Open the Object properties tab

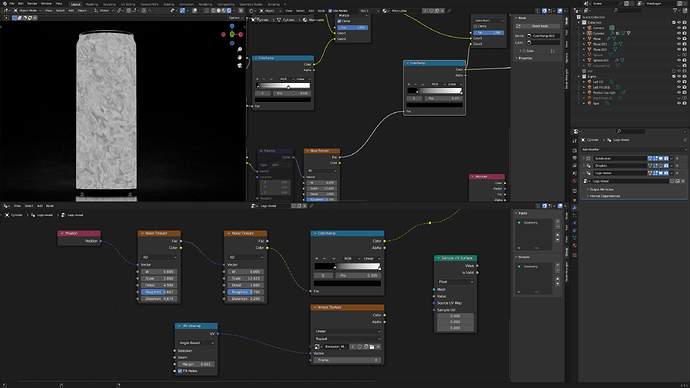coord(575,200)
